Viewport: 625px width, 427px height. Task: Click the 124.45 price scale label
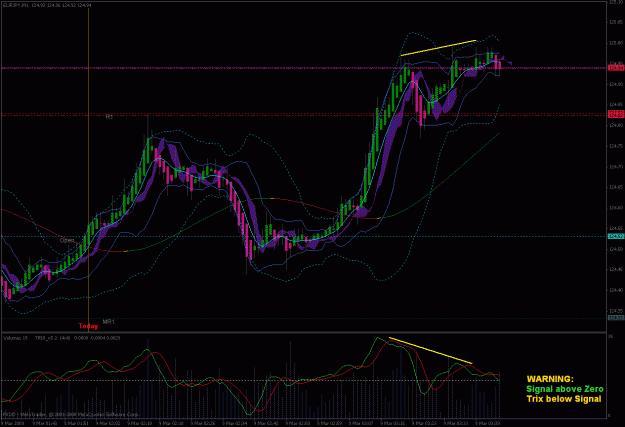click(x=615, y=270)
